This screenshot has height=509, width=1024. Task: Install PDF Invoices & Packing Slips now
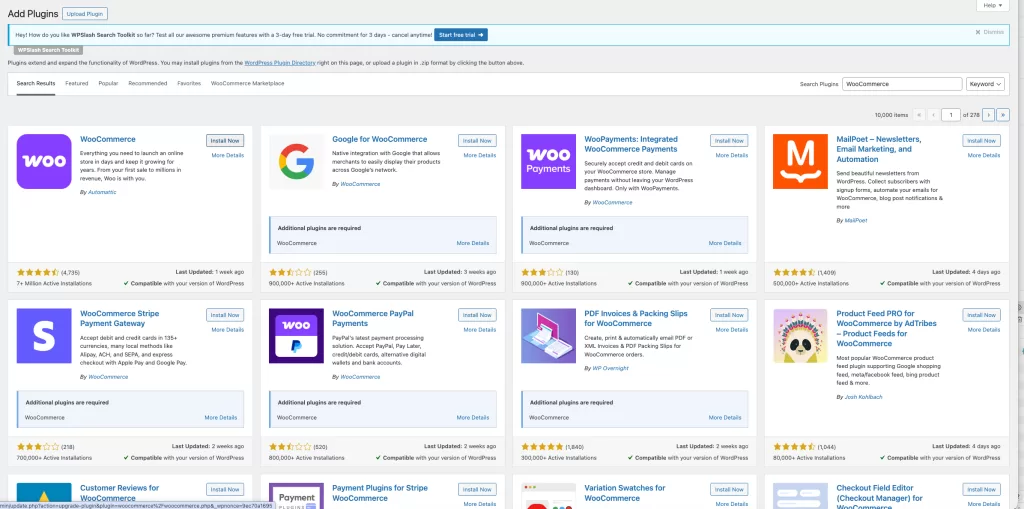pyautogui.click(x=729, y=315)
